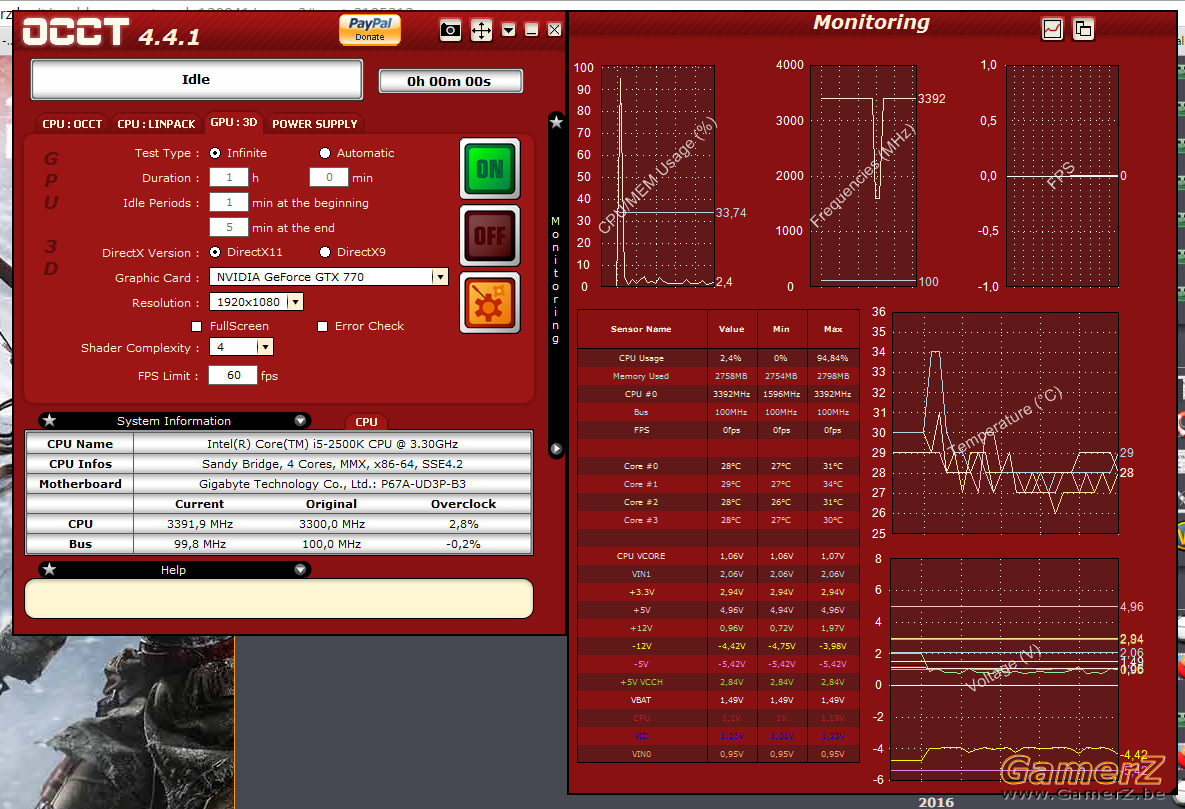Open the Shader Complexity dropdown
The height and width of the screenshot is (809, 1185).
[x=265, y=347]
